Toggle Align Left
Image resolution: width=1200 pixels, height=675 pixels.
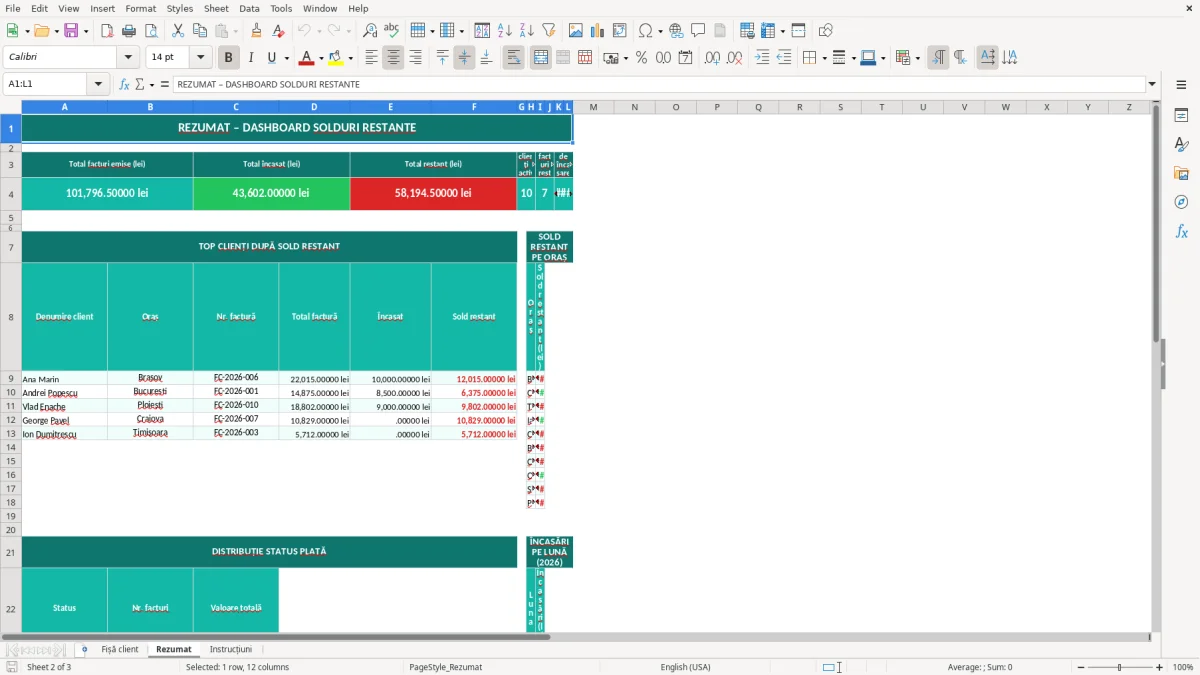point(372,58)
